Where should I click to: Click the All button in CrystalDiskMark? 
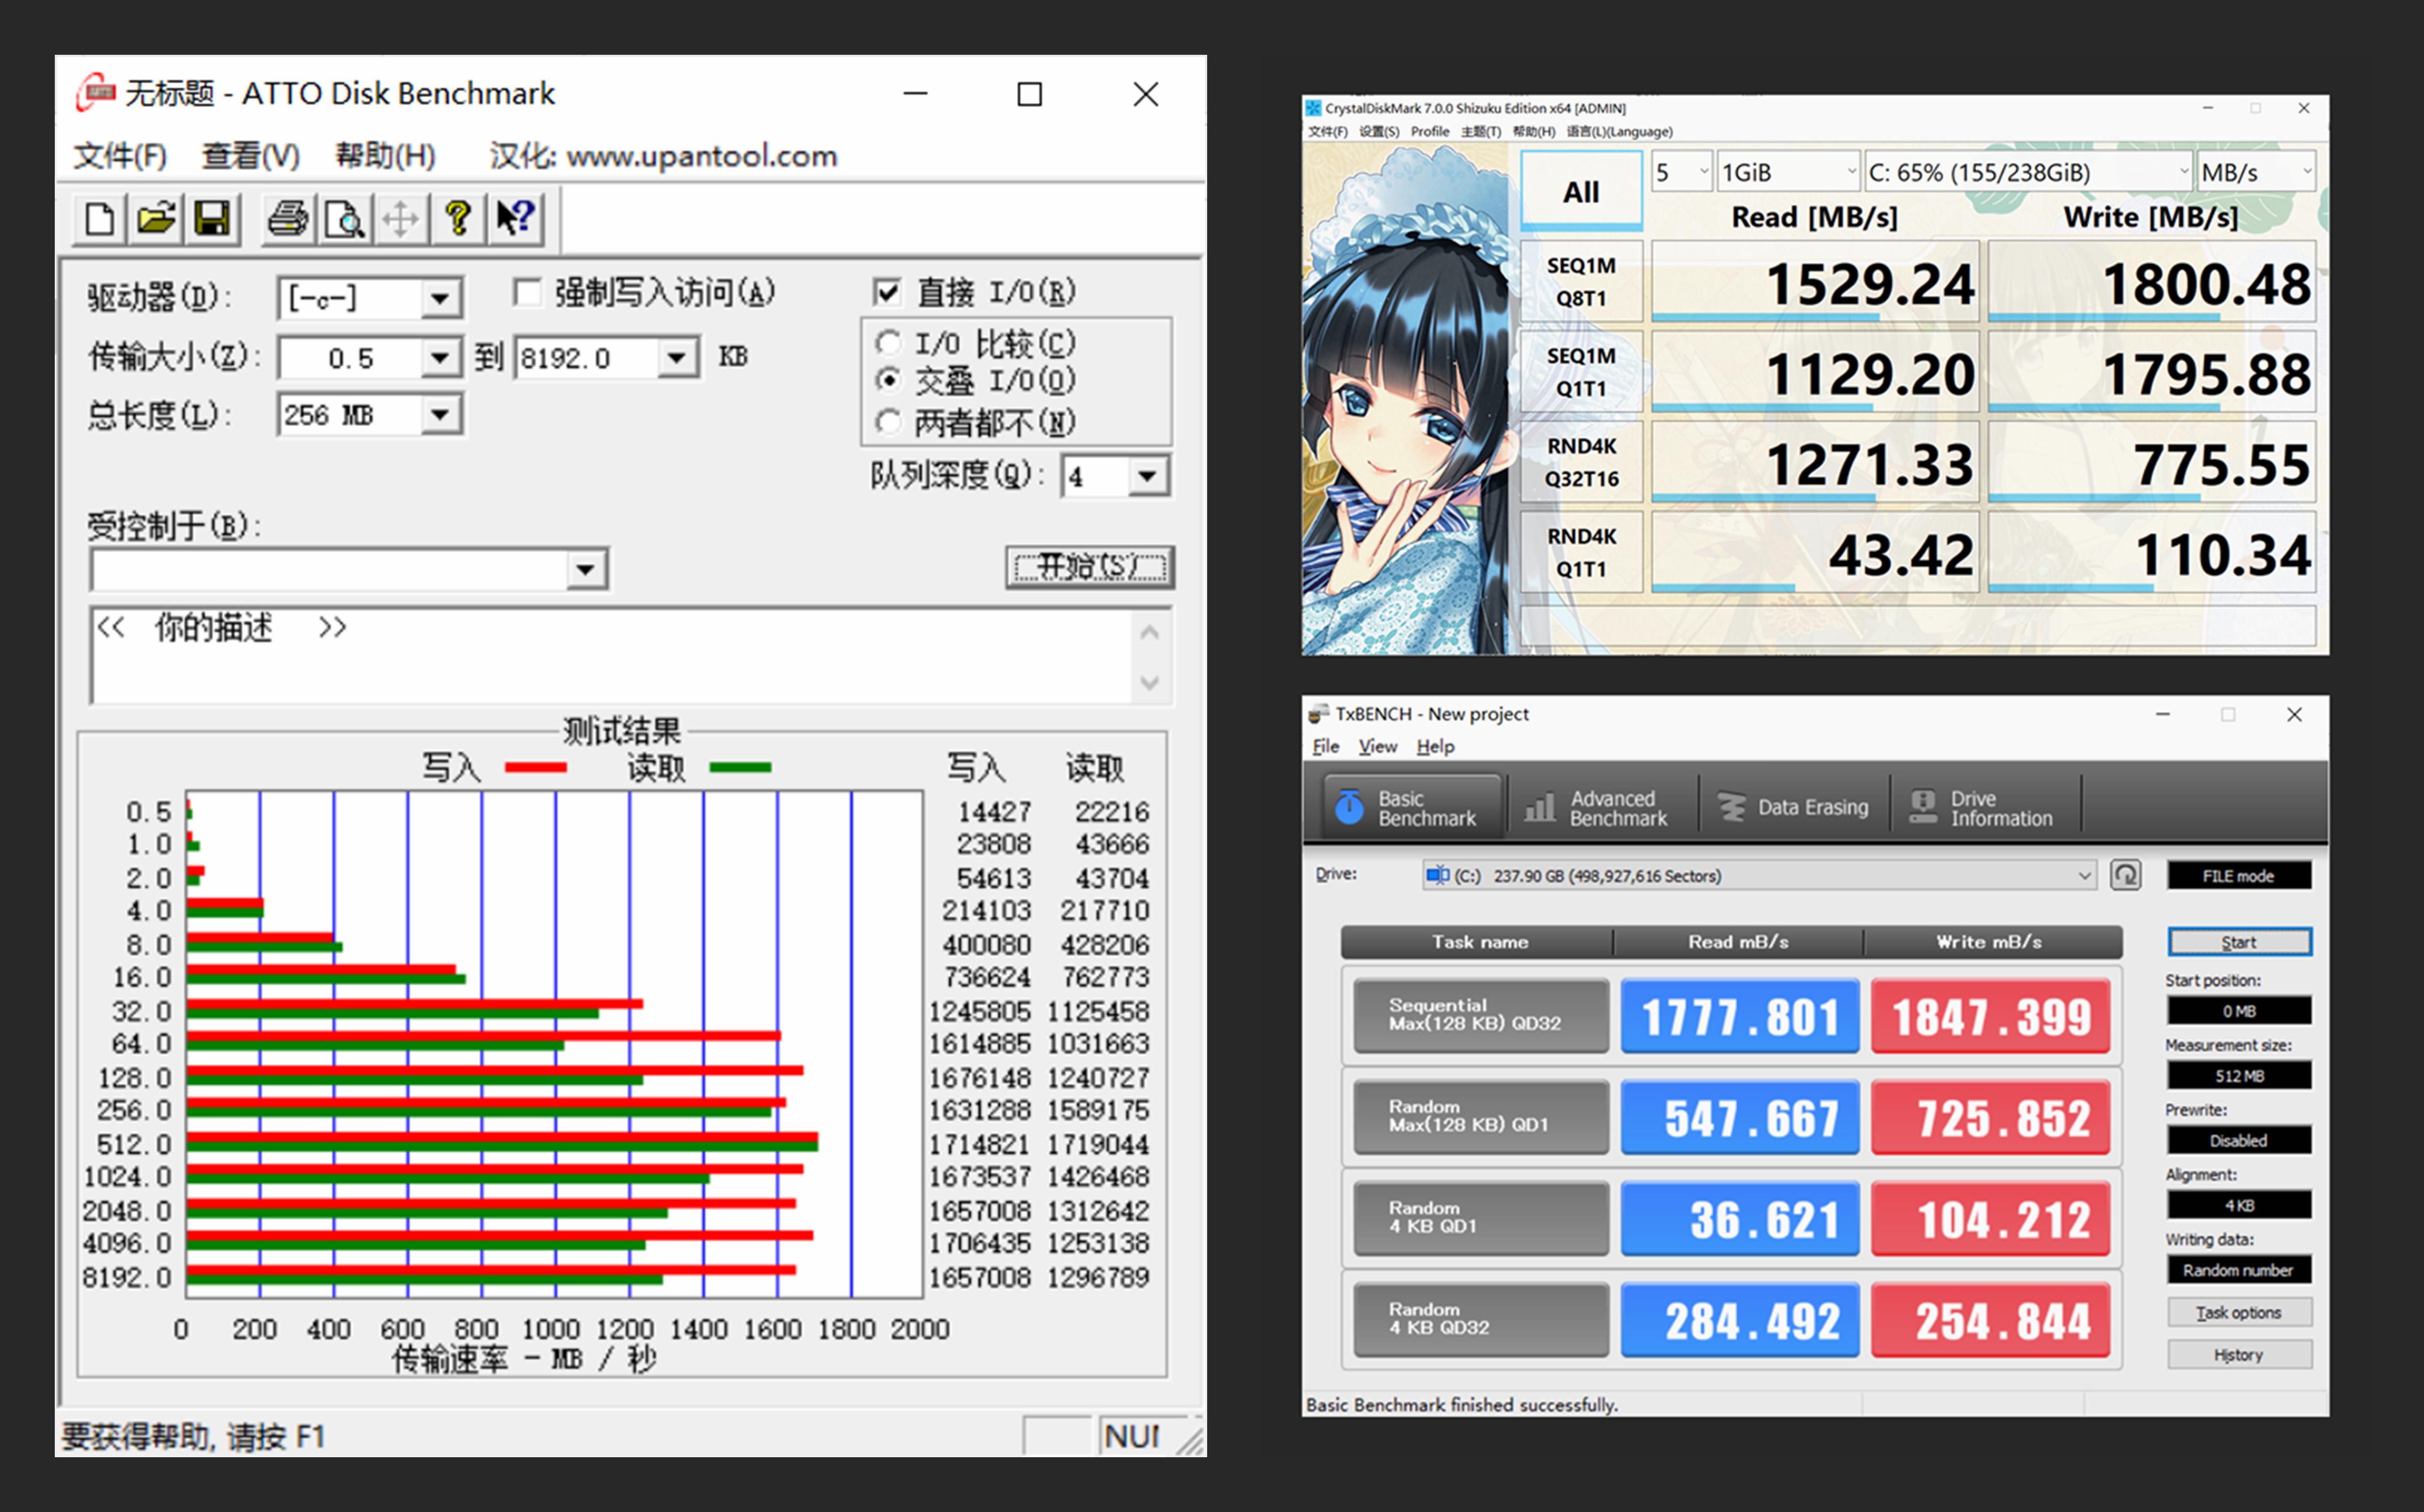[x=1581, y=191]
